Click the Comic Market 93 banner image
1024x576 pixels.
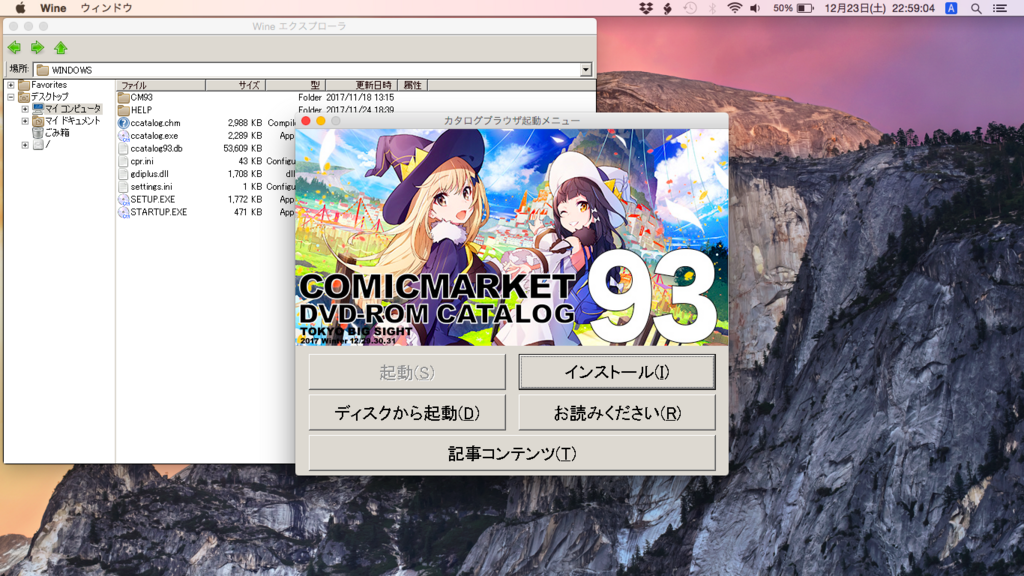[x=512, y=237]
